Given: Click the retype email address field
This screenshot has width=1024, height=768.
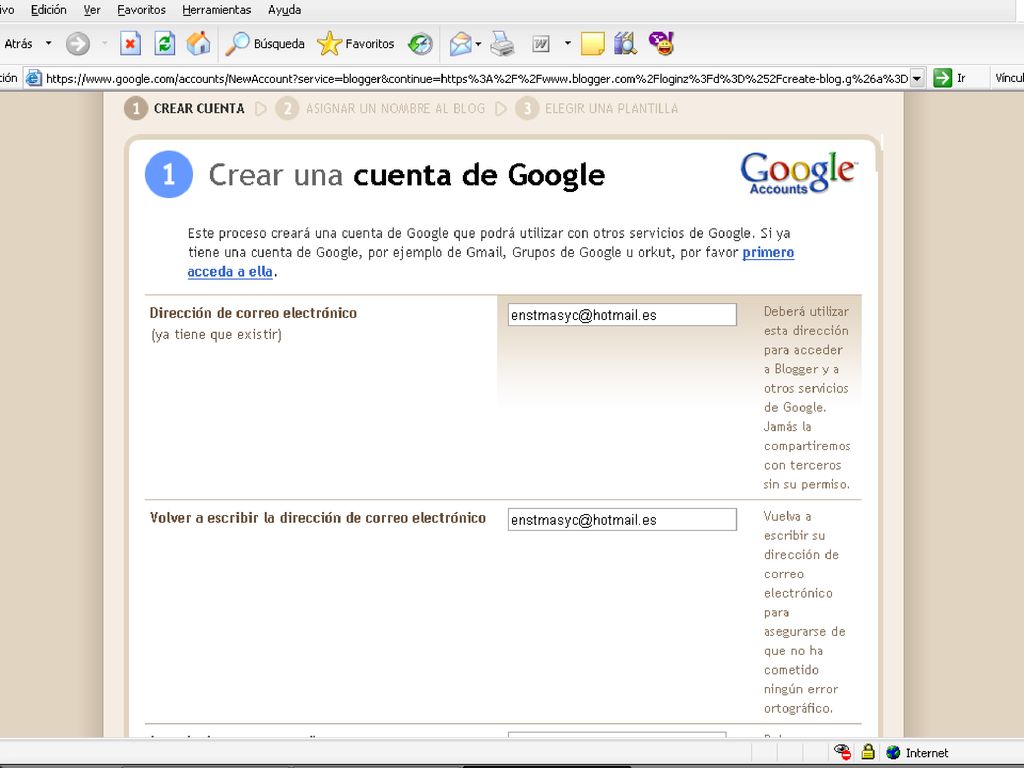Looking at the screenshot, I should tap(622, 520).
